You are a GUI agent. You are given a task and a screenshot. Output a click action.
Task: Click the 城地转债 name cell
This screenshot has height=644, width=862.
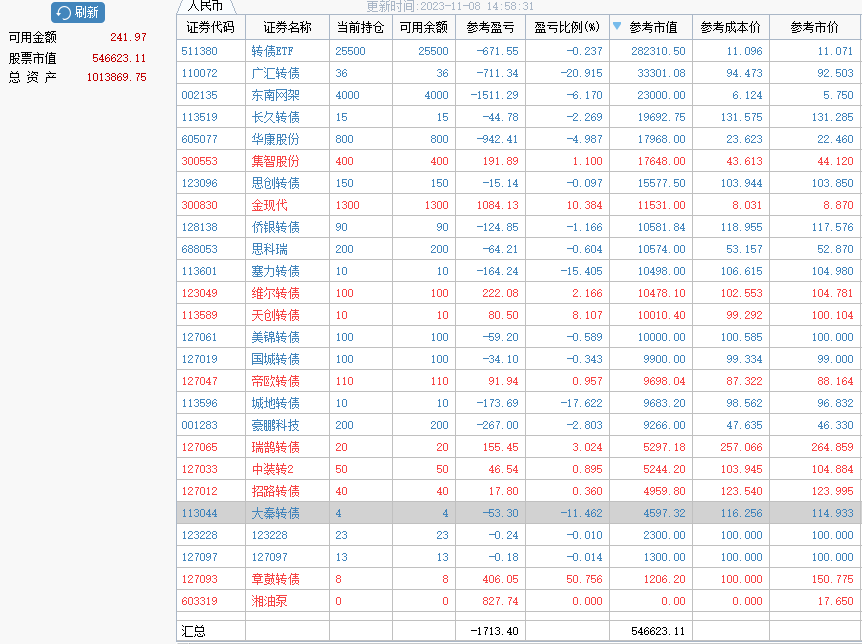click(x=275, y=403)
